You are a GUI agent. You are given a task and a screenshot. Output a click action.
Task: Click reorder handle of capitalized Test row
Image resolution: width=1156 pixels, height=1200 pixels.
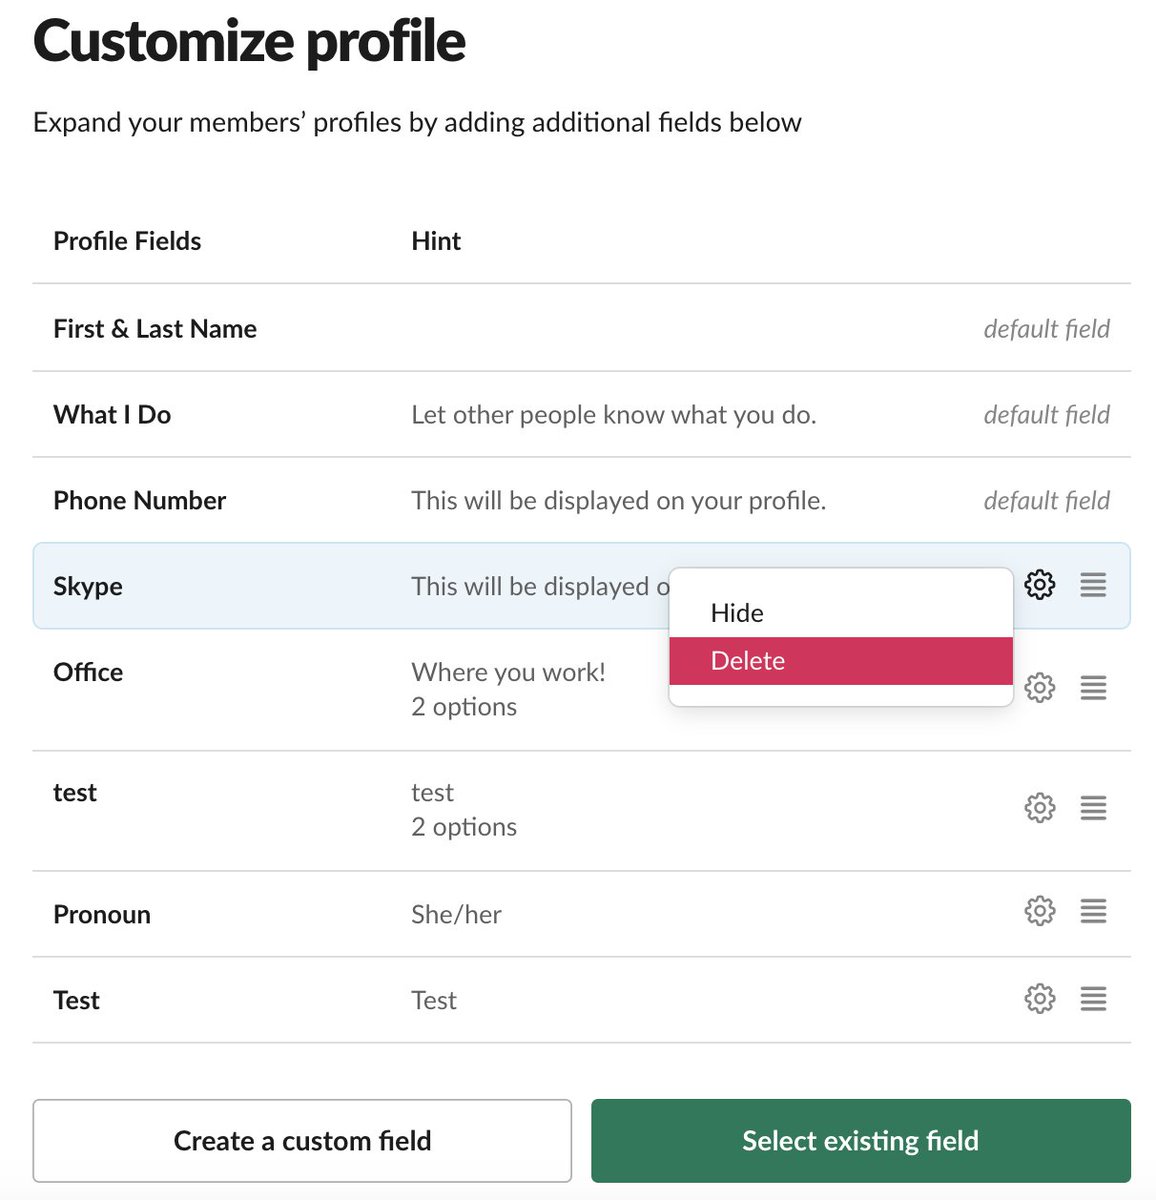(x=1093, y=998)
